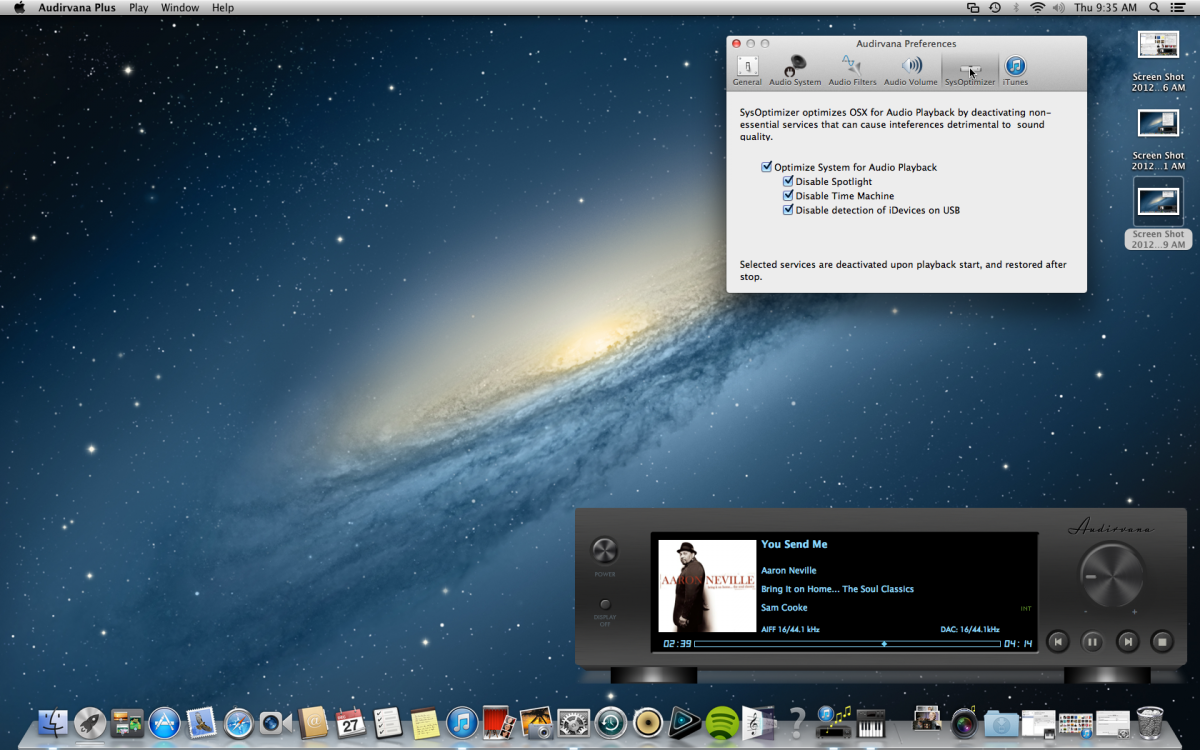Open the iTunes preferences pane
Viewport: 1200px width, 750px height.
[1015, 70]
